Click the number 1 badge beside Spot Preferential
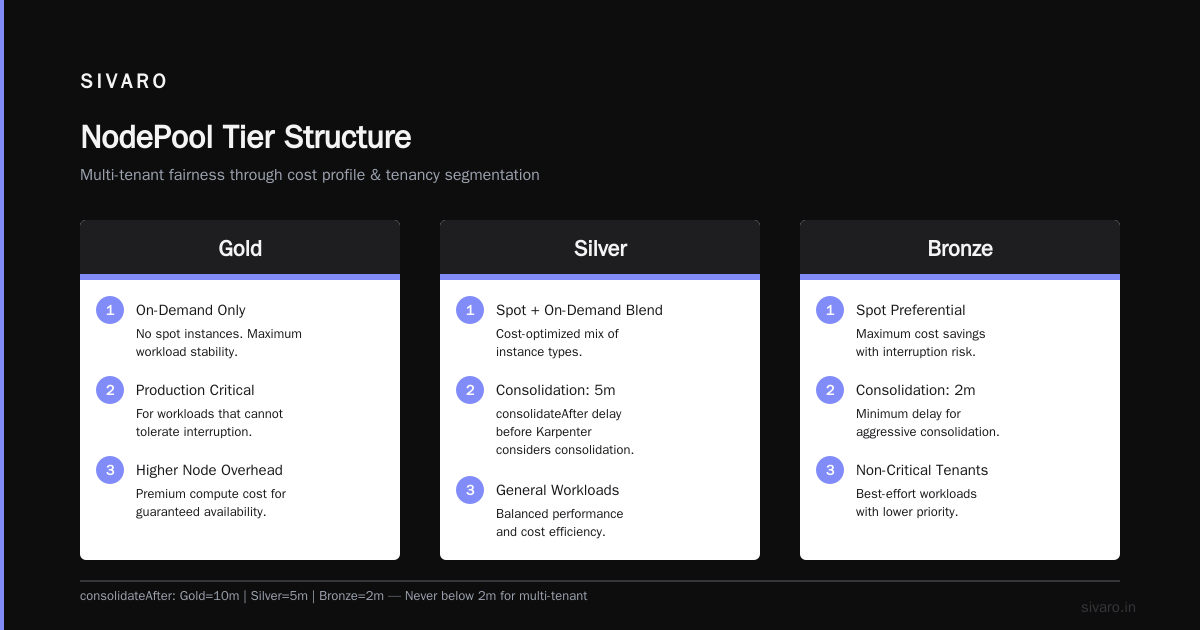This screenshot has height=630, width=1200. coord(830,310)
